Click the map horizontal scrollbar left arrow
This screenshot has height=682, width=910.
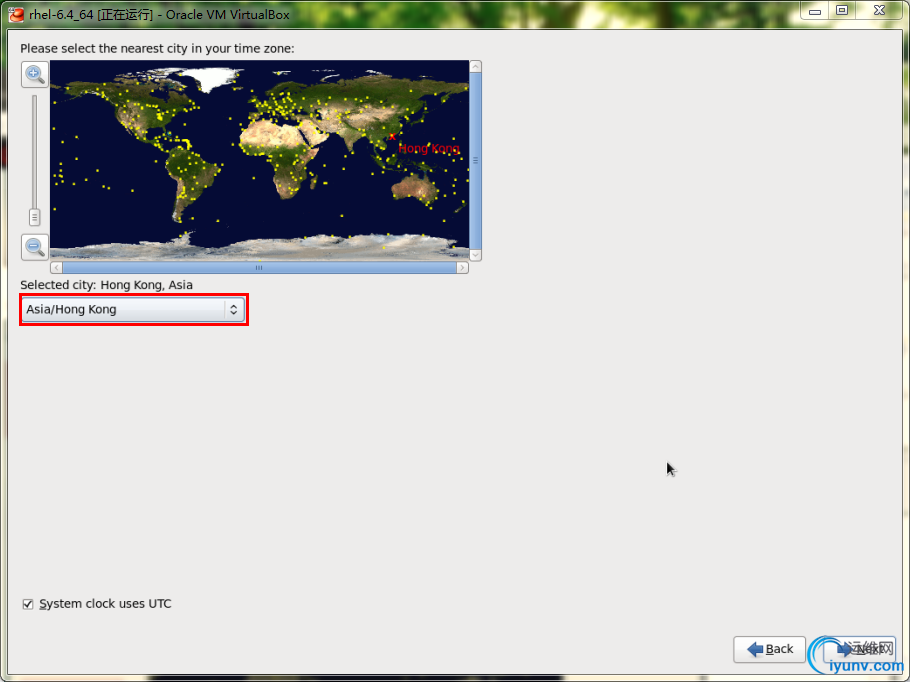(x=56, y=268)
